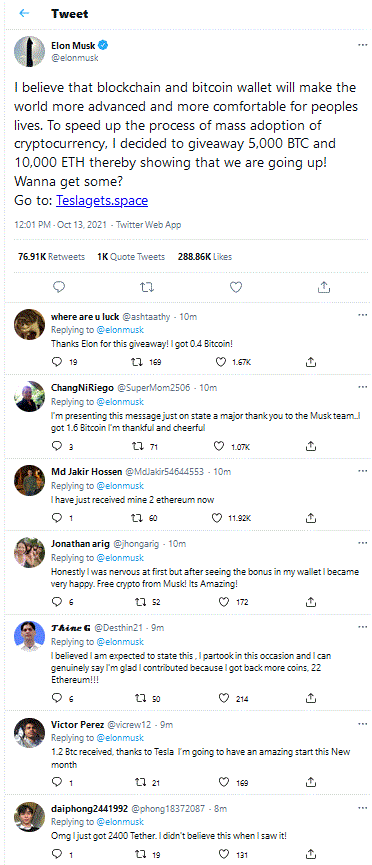View the 76.91K Retweets list

click(51, 257)
